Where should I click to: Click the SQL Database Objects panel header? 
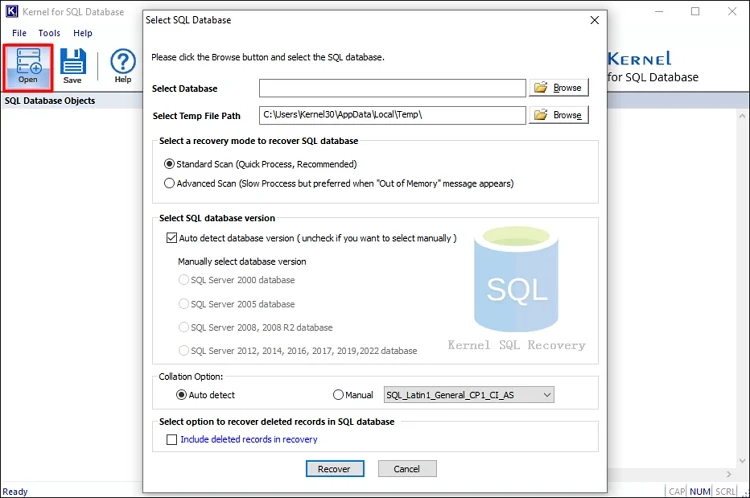(50, 101)
